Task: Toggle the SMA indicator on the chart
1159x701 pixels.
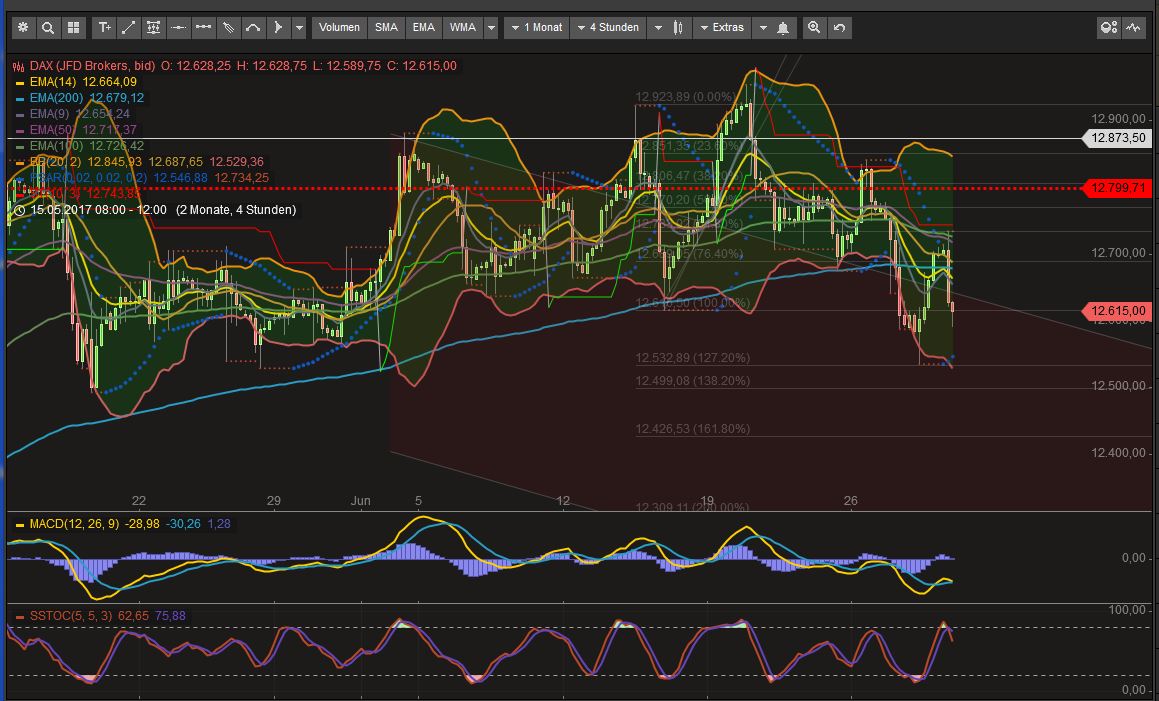Action: pos(386,27)
